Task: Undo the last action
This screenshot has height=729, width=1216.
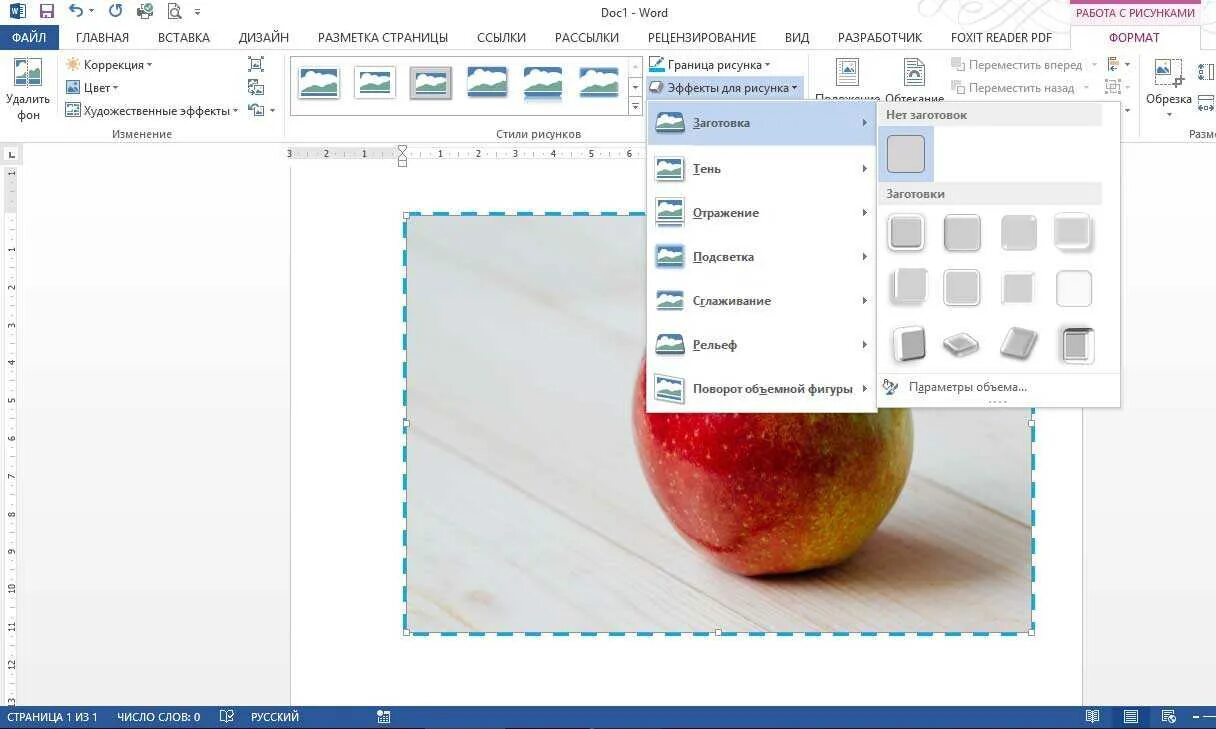Action: click(x=76, y=12)
